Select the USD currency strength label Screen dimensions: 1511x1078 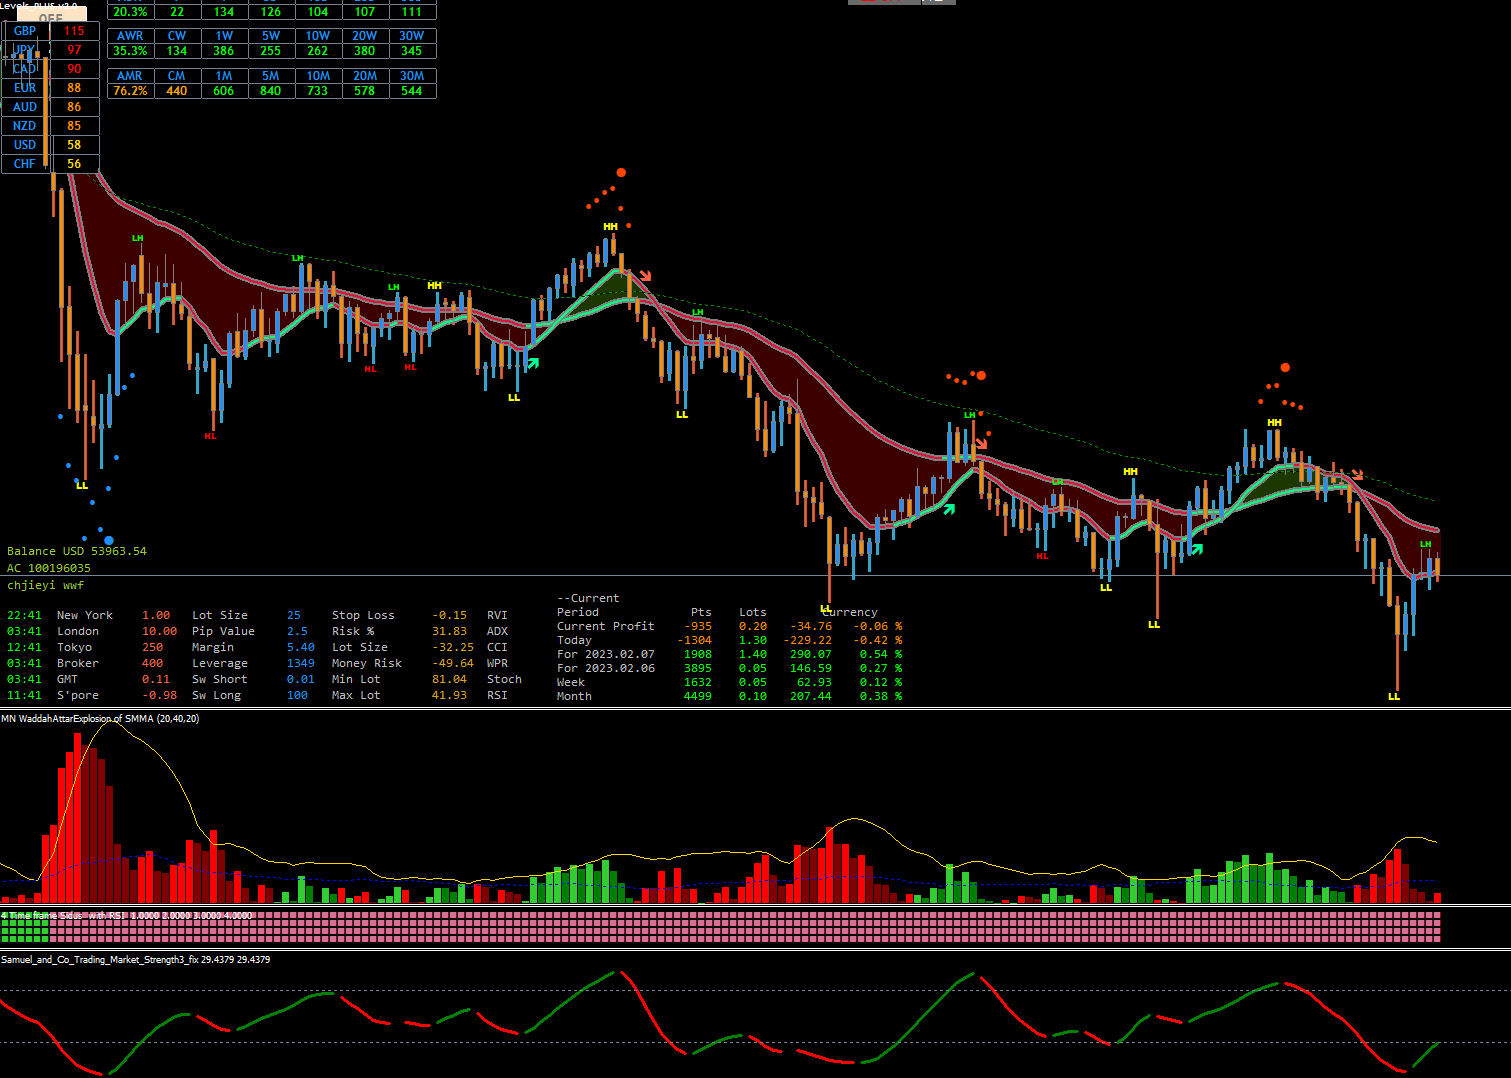[x=25, y=145]
